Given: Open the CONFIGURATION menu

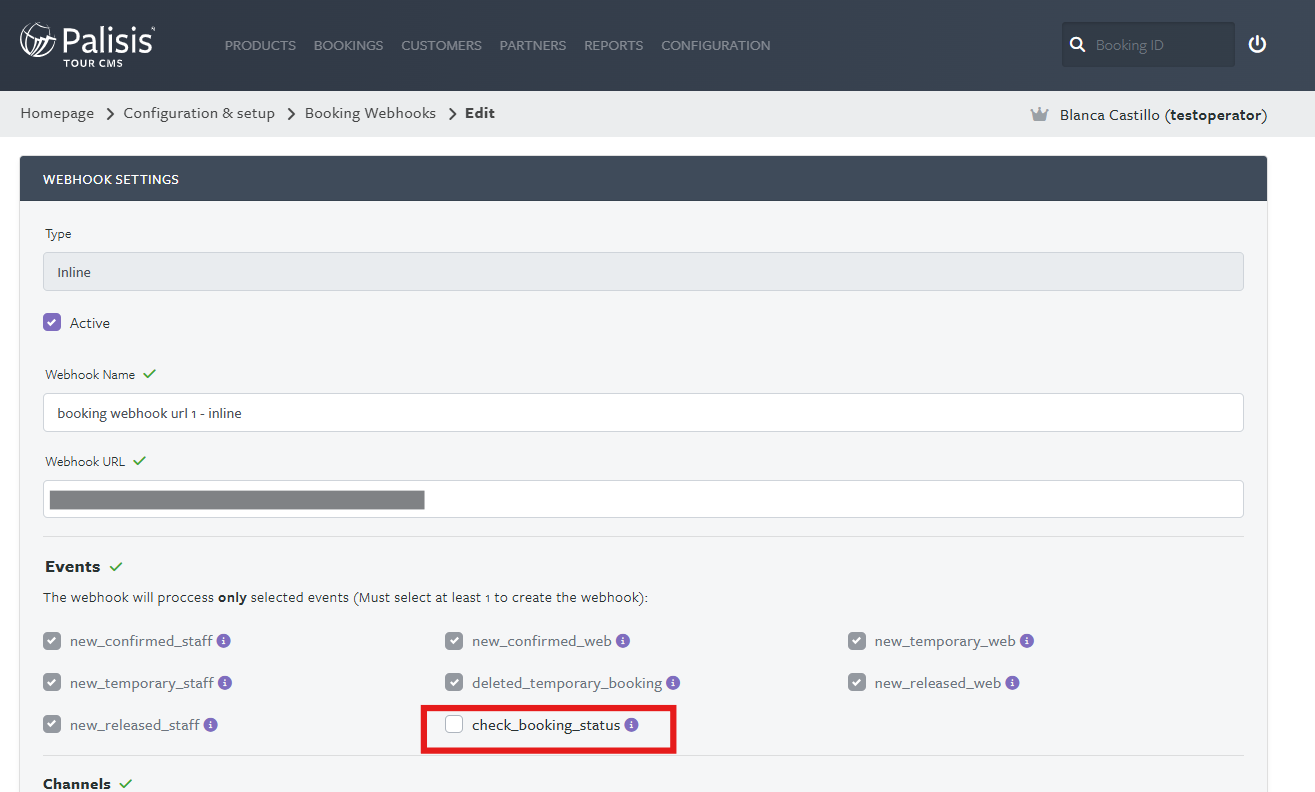Looking at the screenshot, I should (x=715, y=45).
